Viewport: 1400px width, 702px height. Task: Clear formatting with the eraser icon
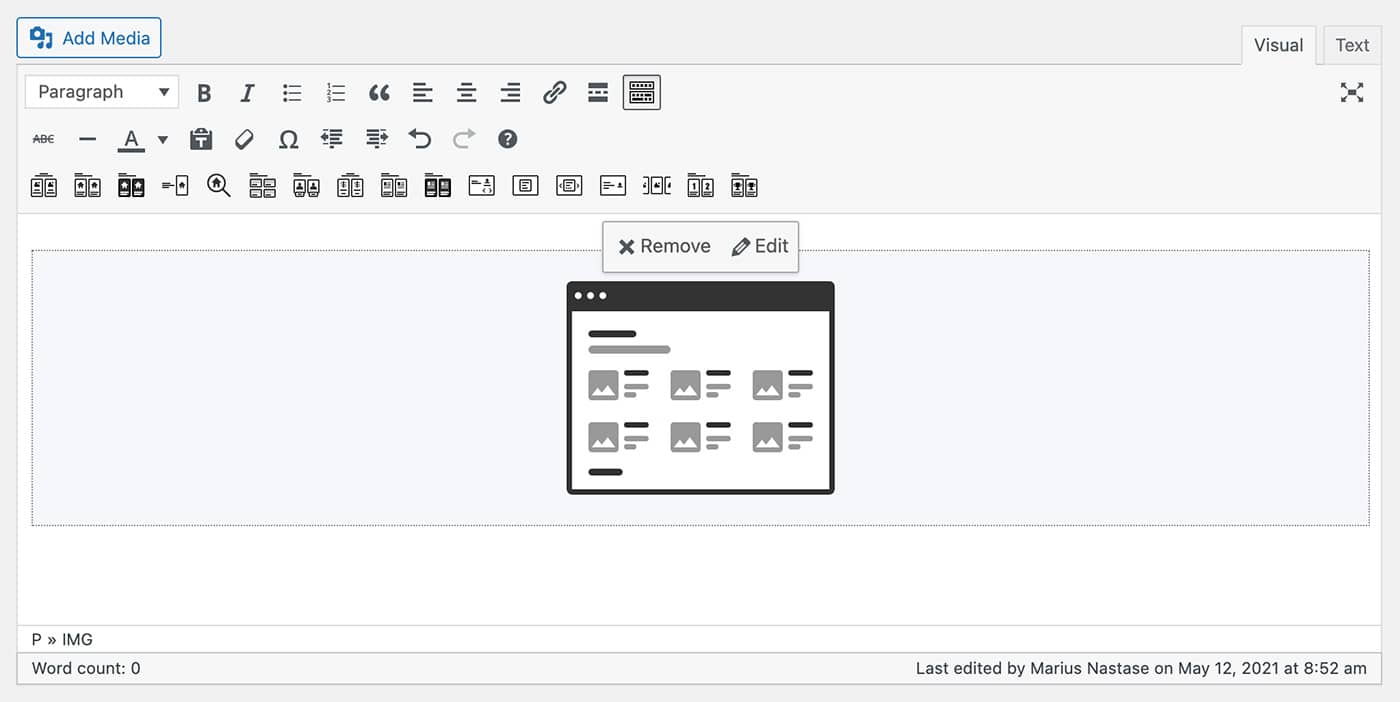pyautogui.click(x=245, y=139)
